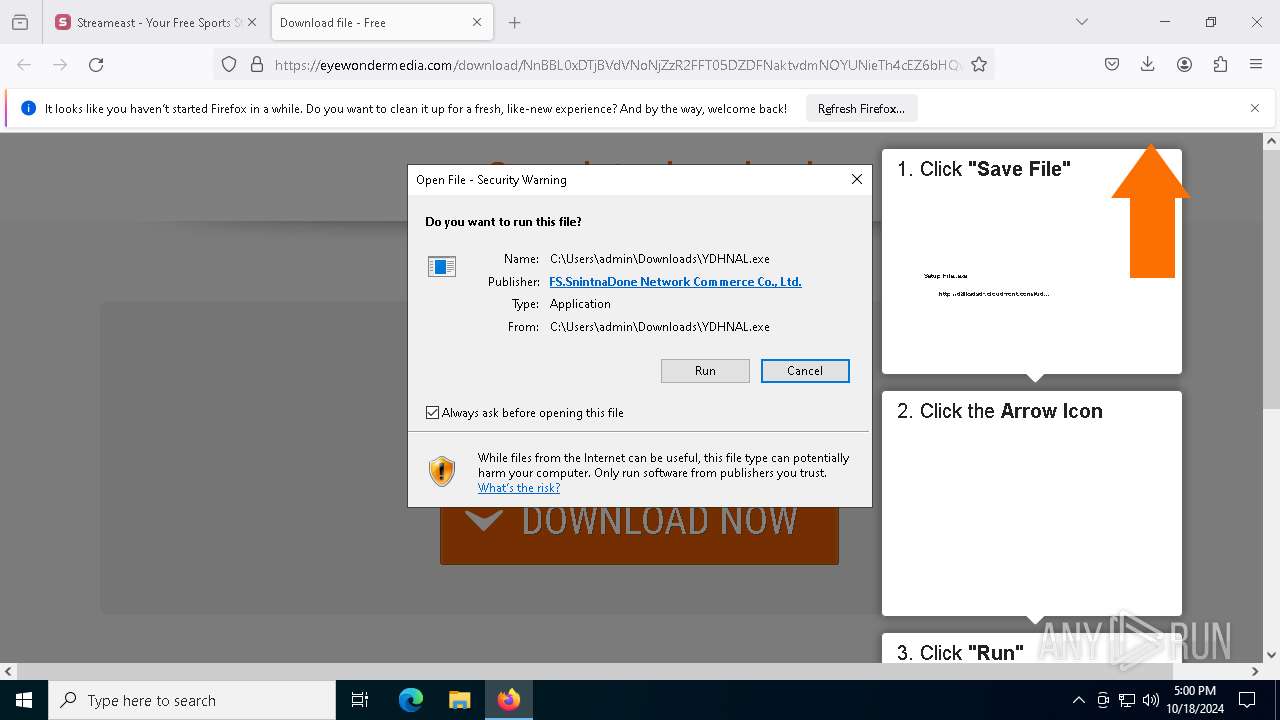The height and width of the screenshot is (720, 1280).
Task: Open the volume control tray icon
Action: tap(1151, 700)
